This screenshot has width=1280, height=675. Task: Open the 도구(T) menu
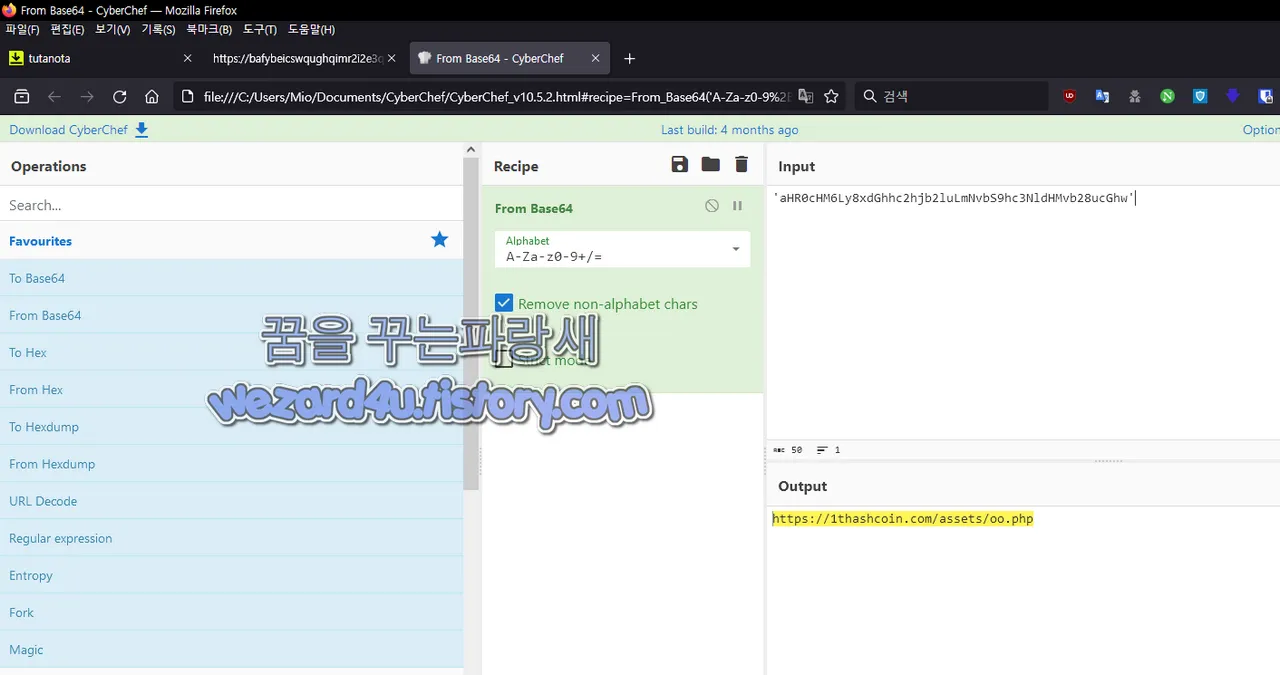(260, 30)
